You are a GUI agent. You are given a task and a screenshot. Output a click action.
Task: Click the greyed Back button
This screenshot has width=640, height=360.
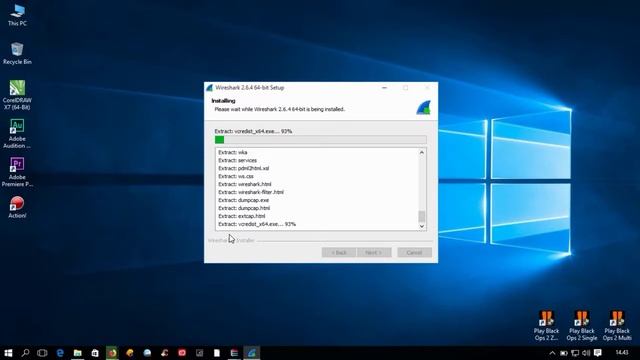click(338, 253)
